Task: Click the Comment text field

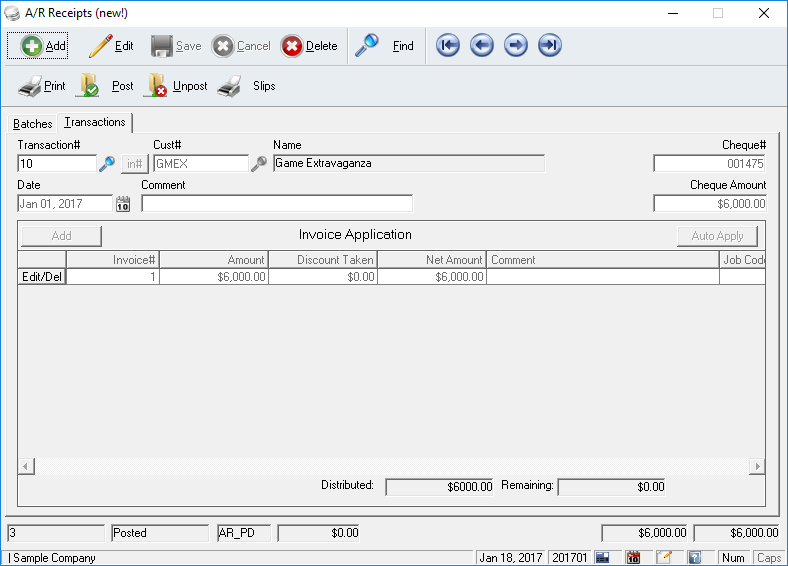Action: pyautogui.click(x=277, y=204)
